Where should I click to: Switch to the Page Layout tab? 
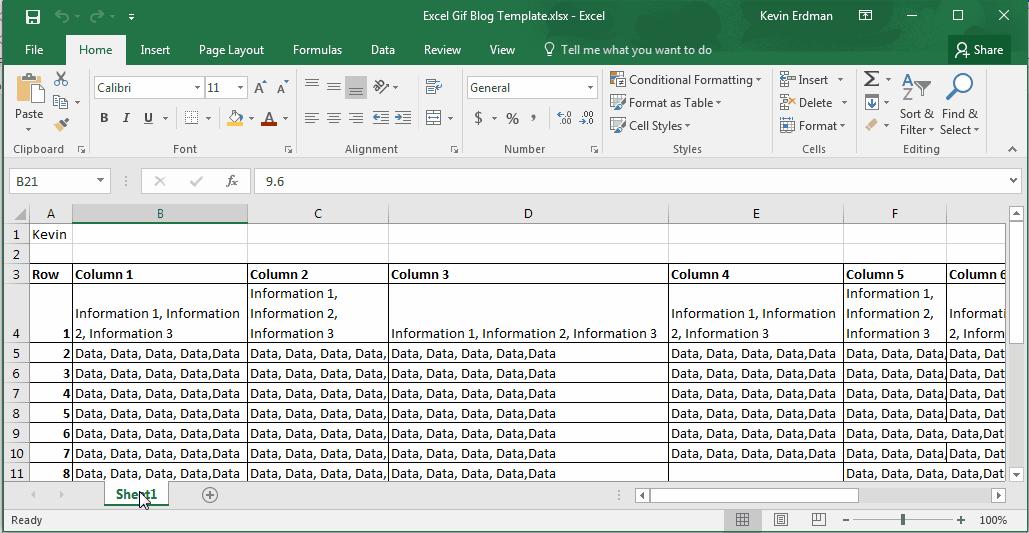coord(231,50)
